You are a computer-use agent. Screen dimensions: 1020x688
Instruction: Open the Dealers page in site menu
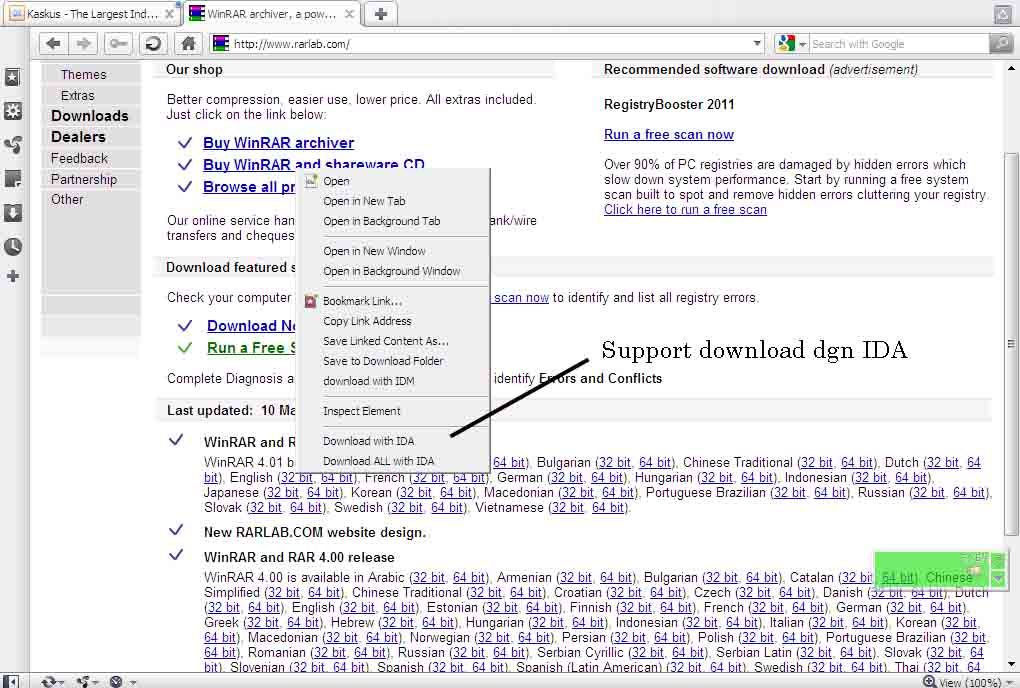[78, 137]
